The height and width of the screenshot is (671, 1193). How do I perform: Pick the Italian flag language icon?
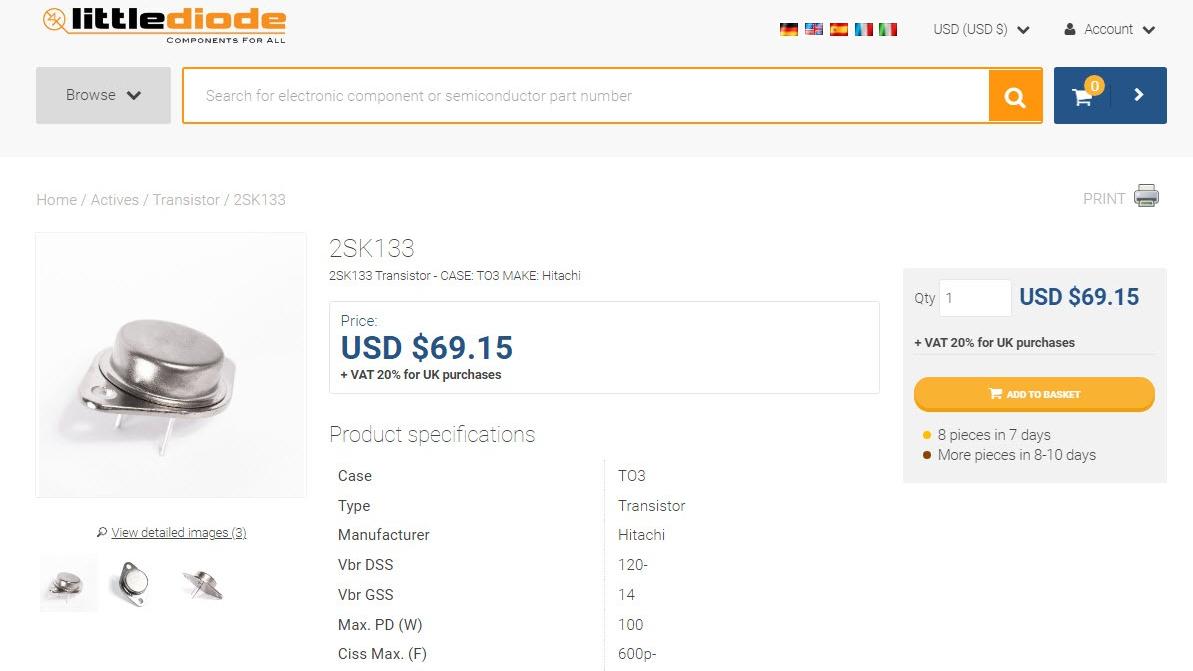tap(888, 30)
